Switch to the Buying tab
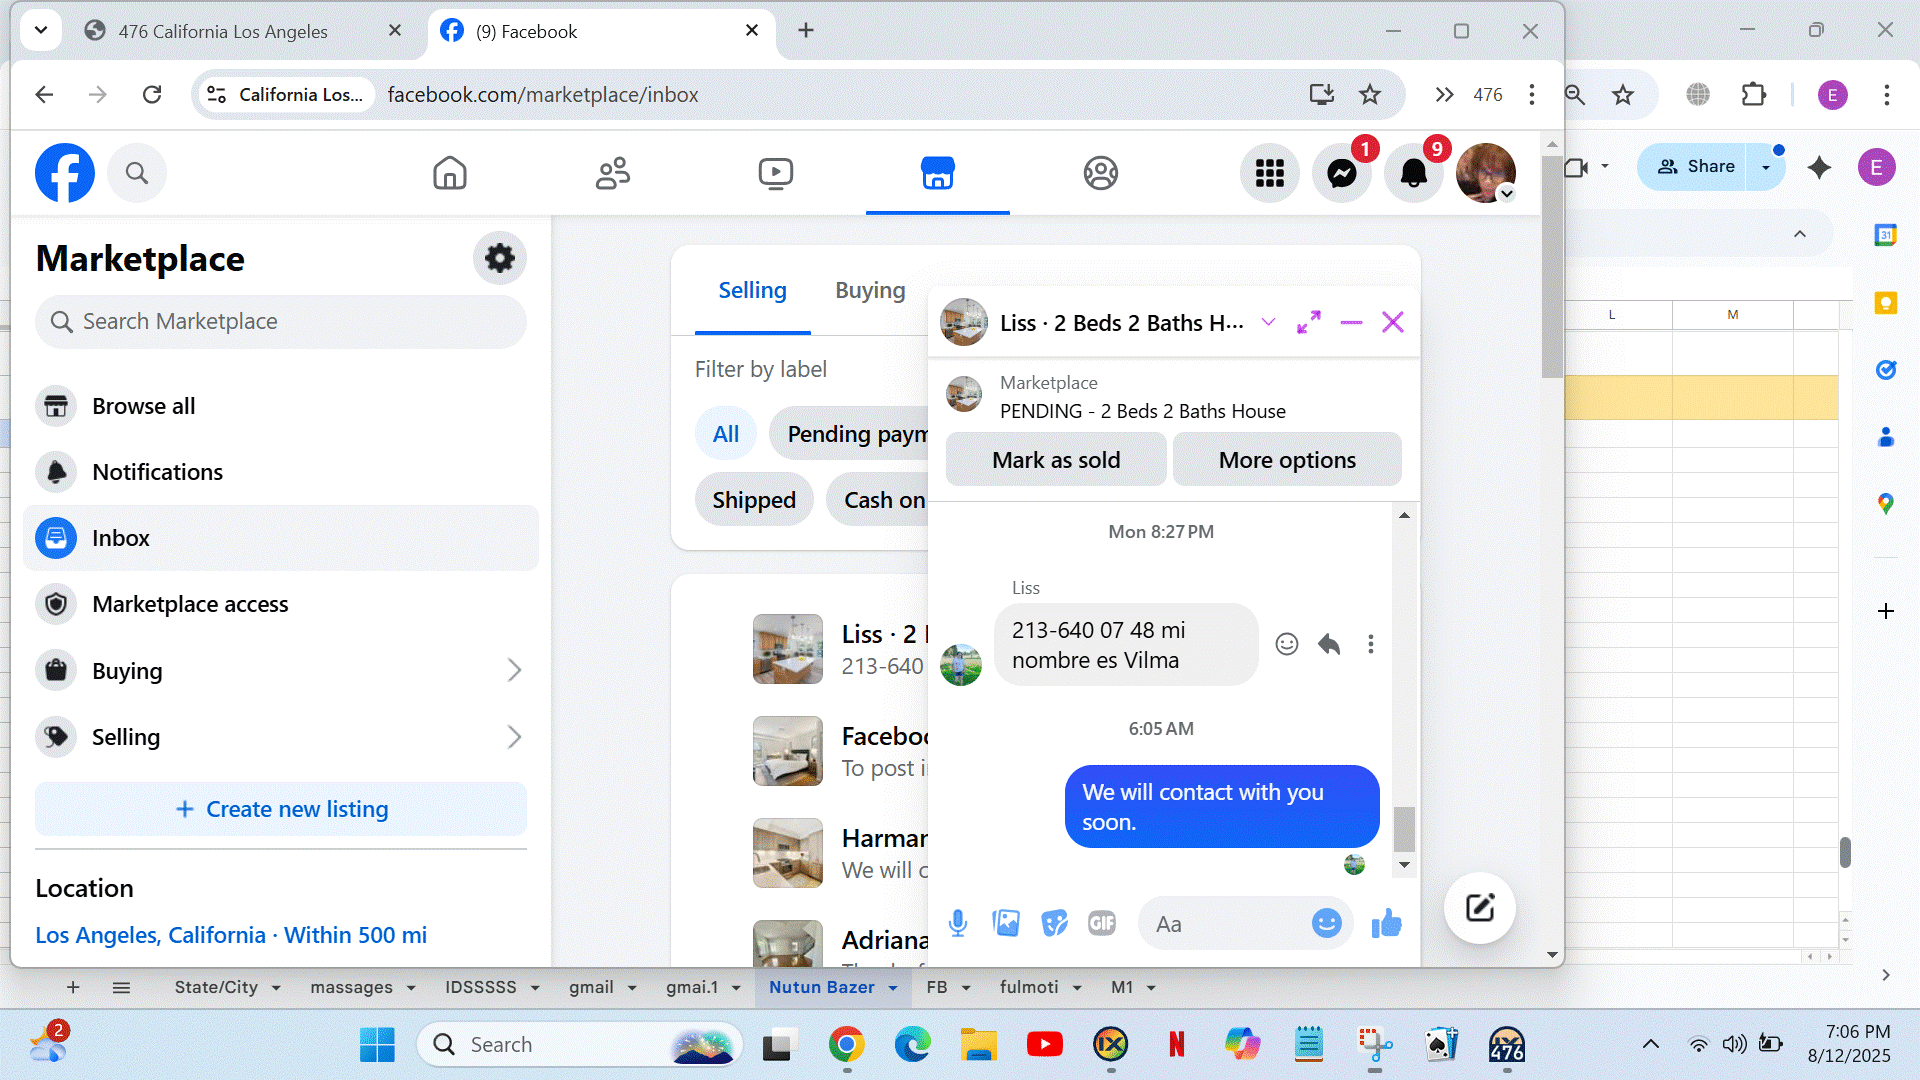1920x1080 pixels. pyautogui.click(x=870, y=290)
